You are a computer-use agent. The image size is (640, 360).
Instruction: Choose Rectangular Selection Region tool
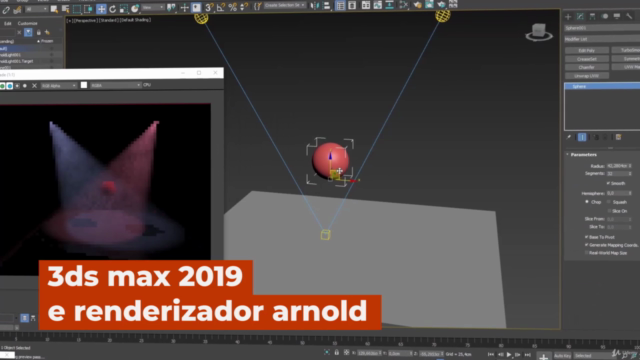click(x=77, y=9)
